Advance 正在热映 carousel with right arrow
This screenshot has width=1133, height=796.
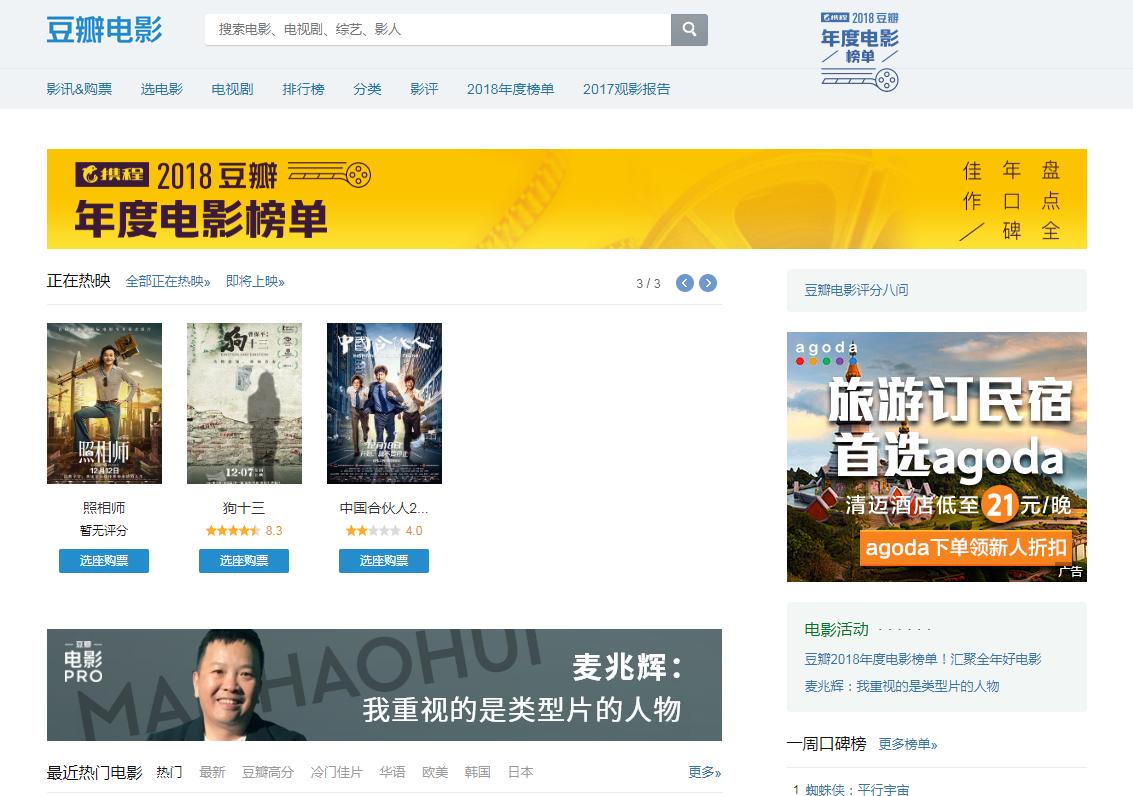(x=708, y=283)
